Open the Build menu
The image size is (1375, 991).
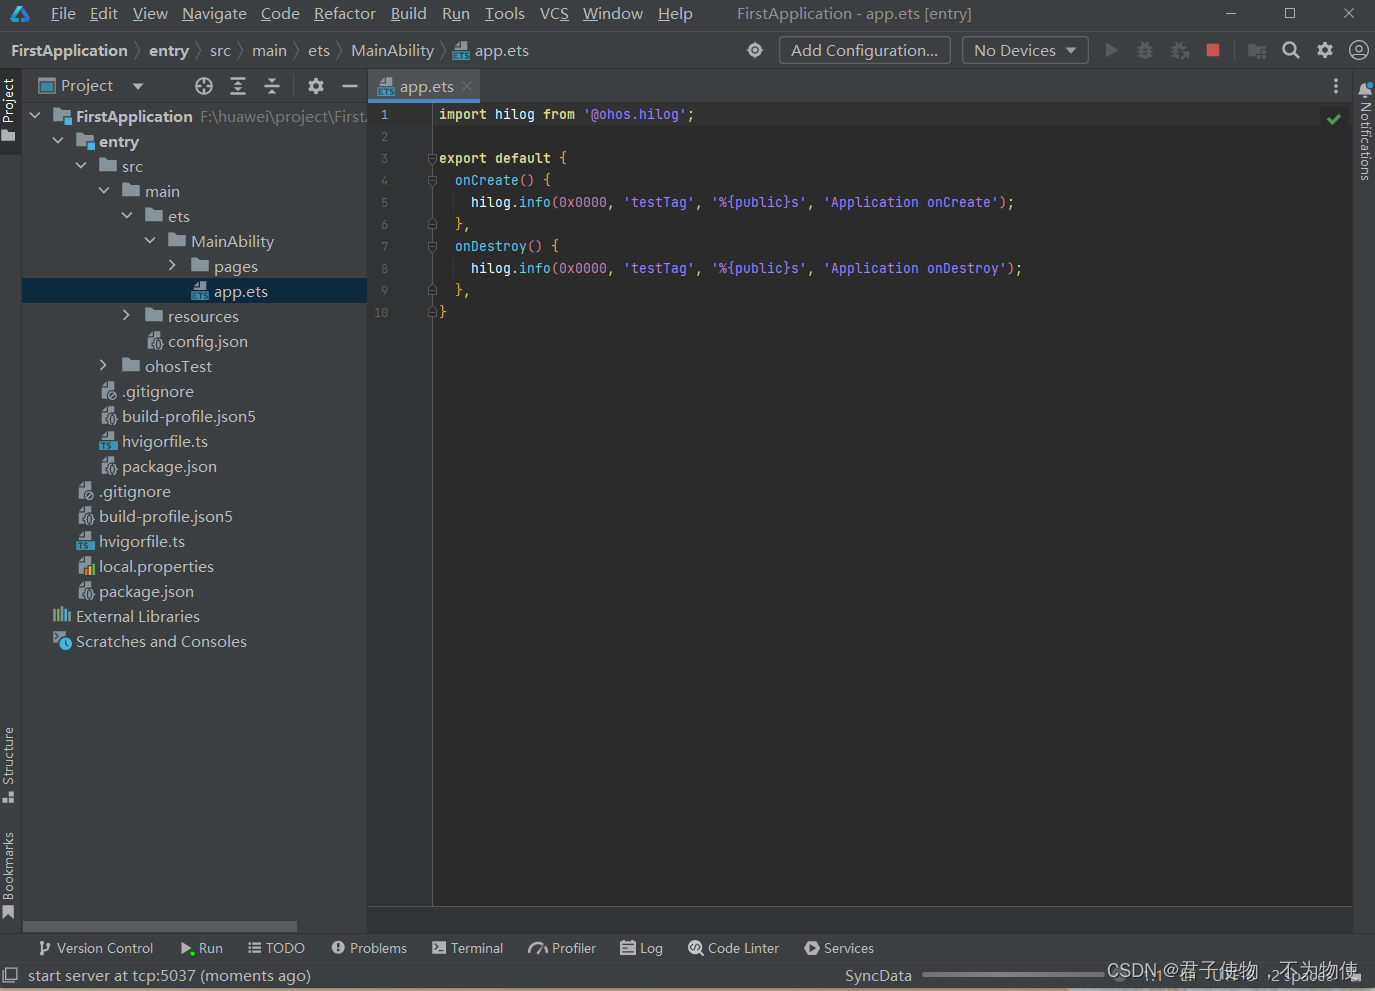click(x=408, y=14)
